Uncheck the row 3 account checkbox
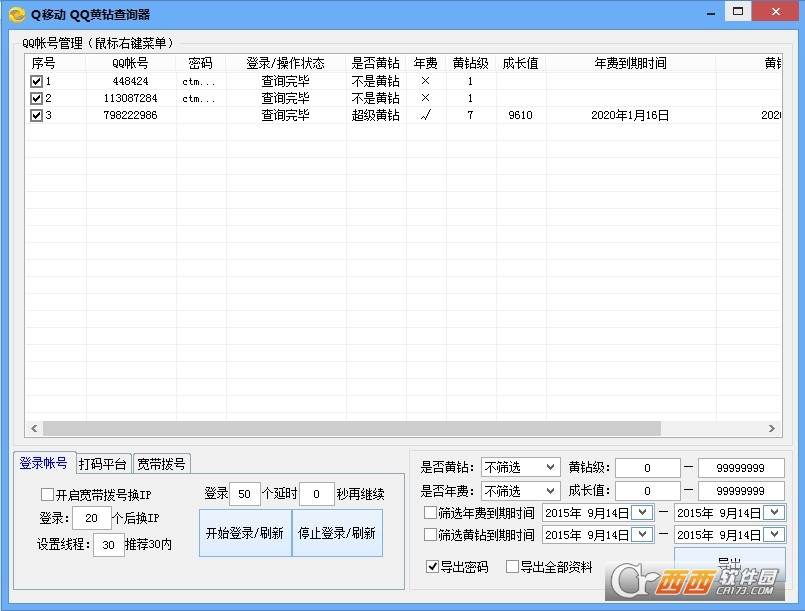Viewport: 805px width, 611px height. point(37,115)
